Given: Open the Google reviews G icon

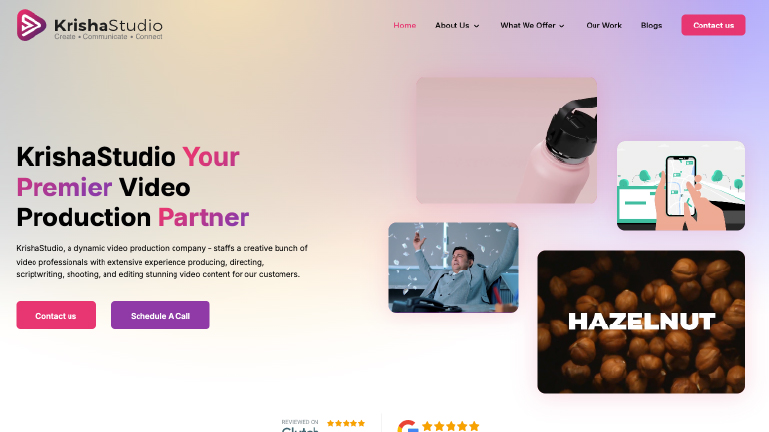Looking at the screenshot, I should pos(408,426).
